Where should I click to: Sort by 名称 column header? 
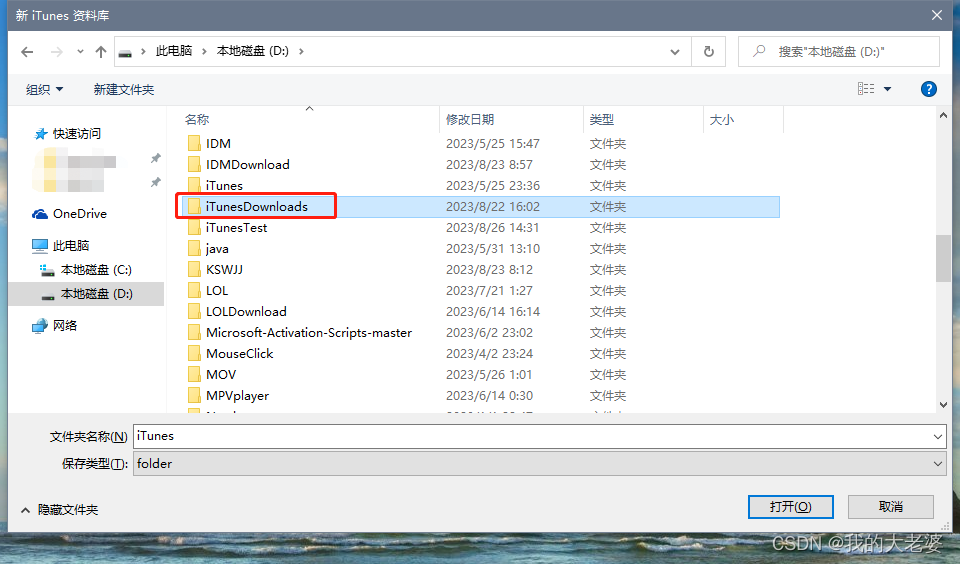coord(197,119)
